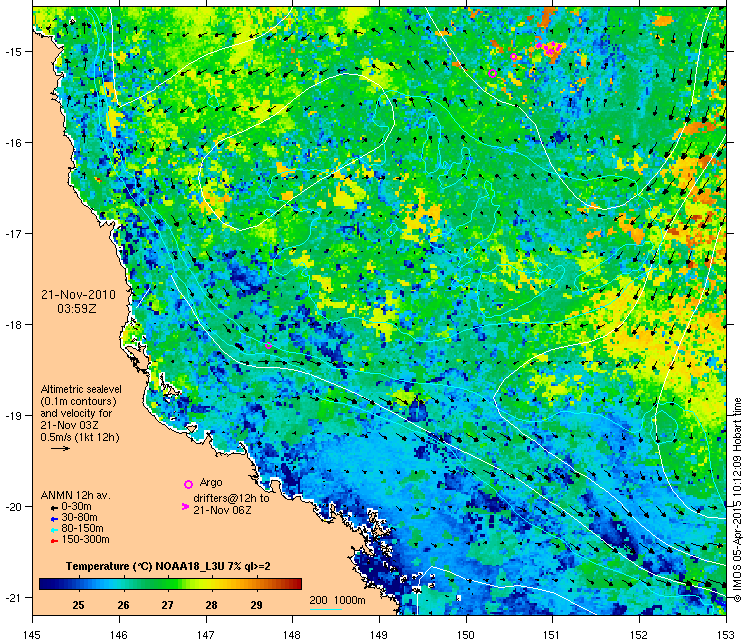The width and height of the screenshot is (750, 640).
Task: Click the magenta marker near 147.7E 18.2S
Action: [268, 345]
